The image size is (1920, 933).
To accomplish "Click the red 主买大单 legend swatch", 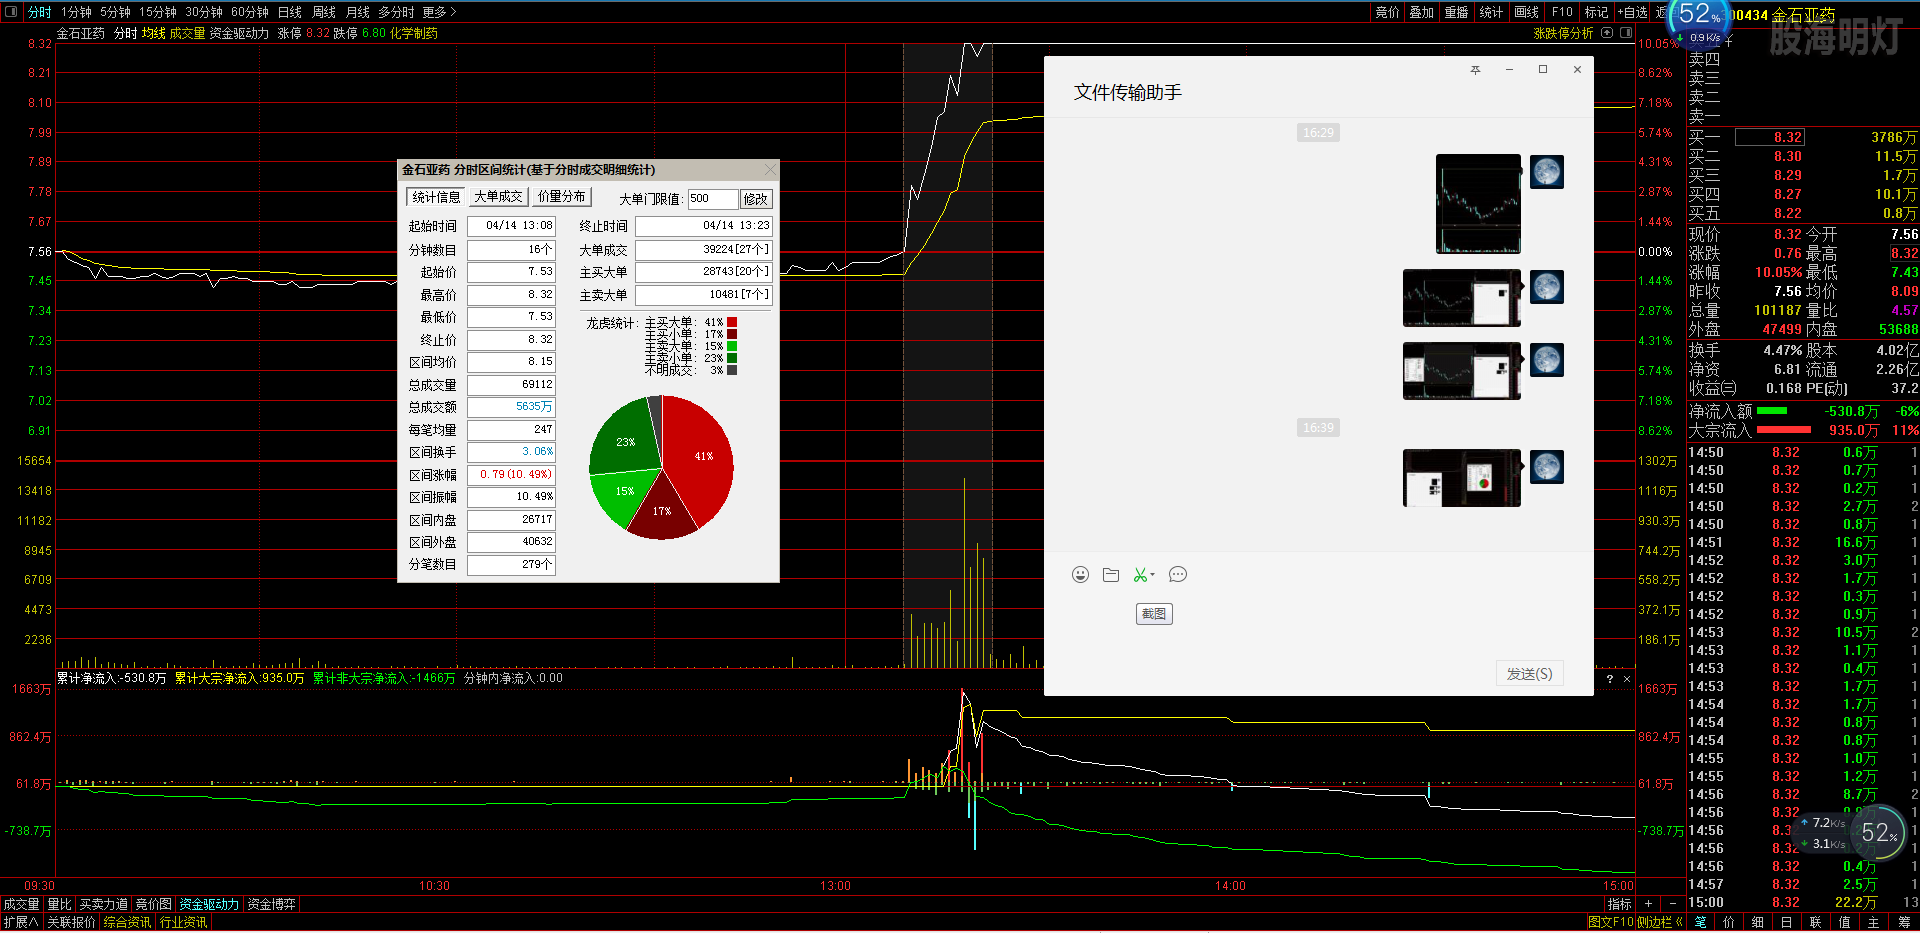I will coord(732,322).
